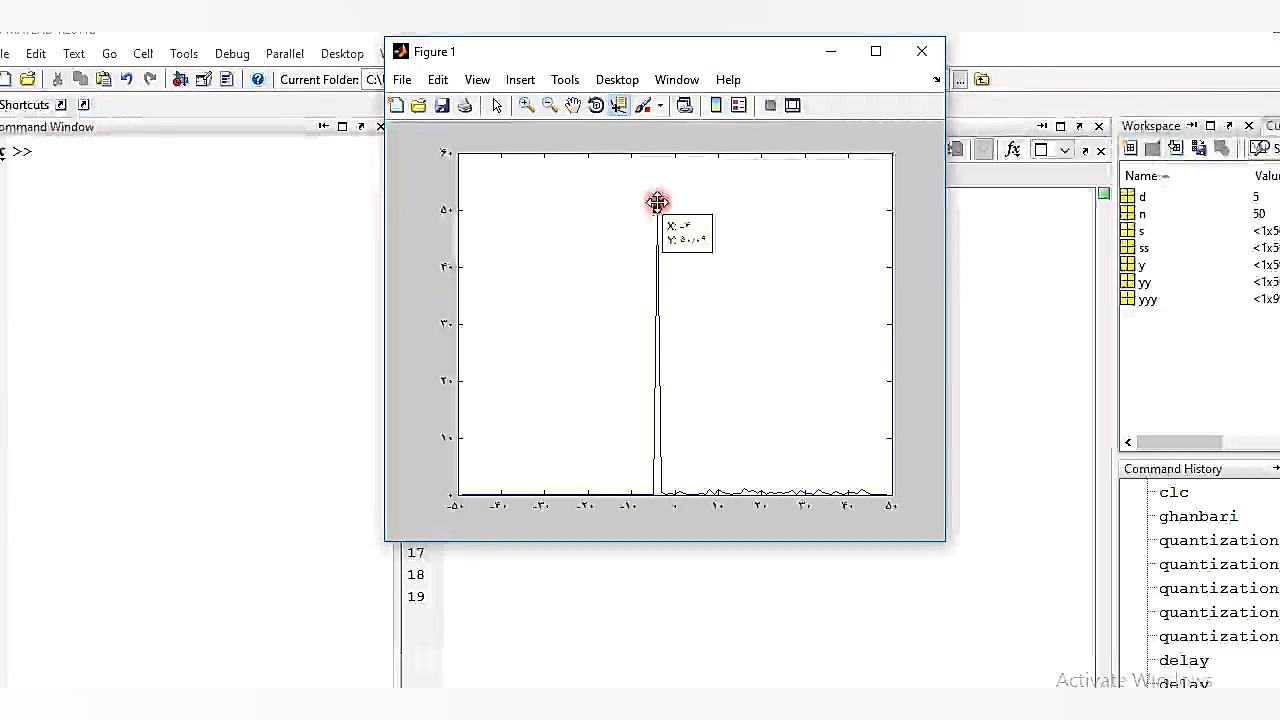Open the main MATLAB Tools menu
1280x720 pixels.
tap(184, 54)
